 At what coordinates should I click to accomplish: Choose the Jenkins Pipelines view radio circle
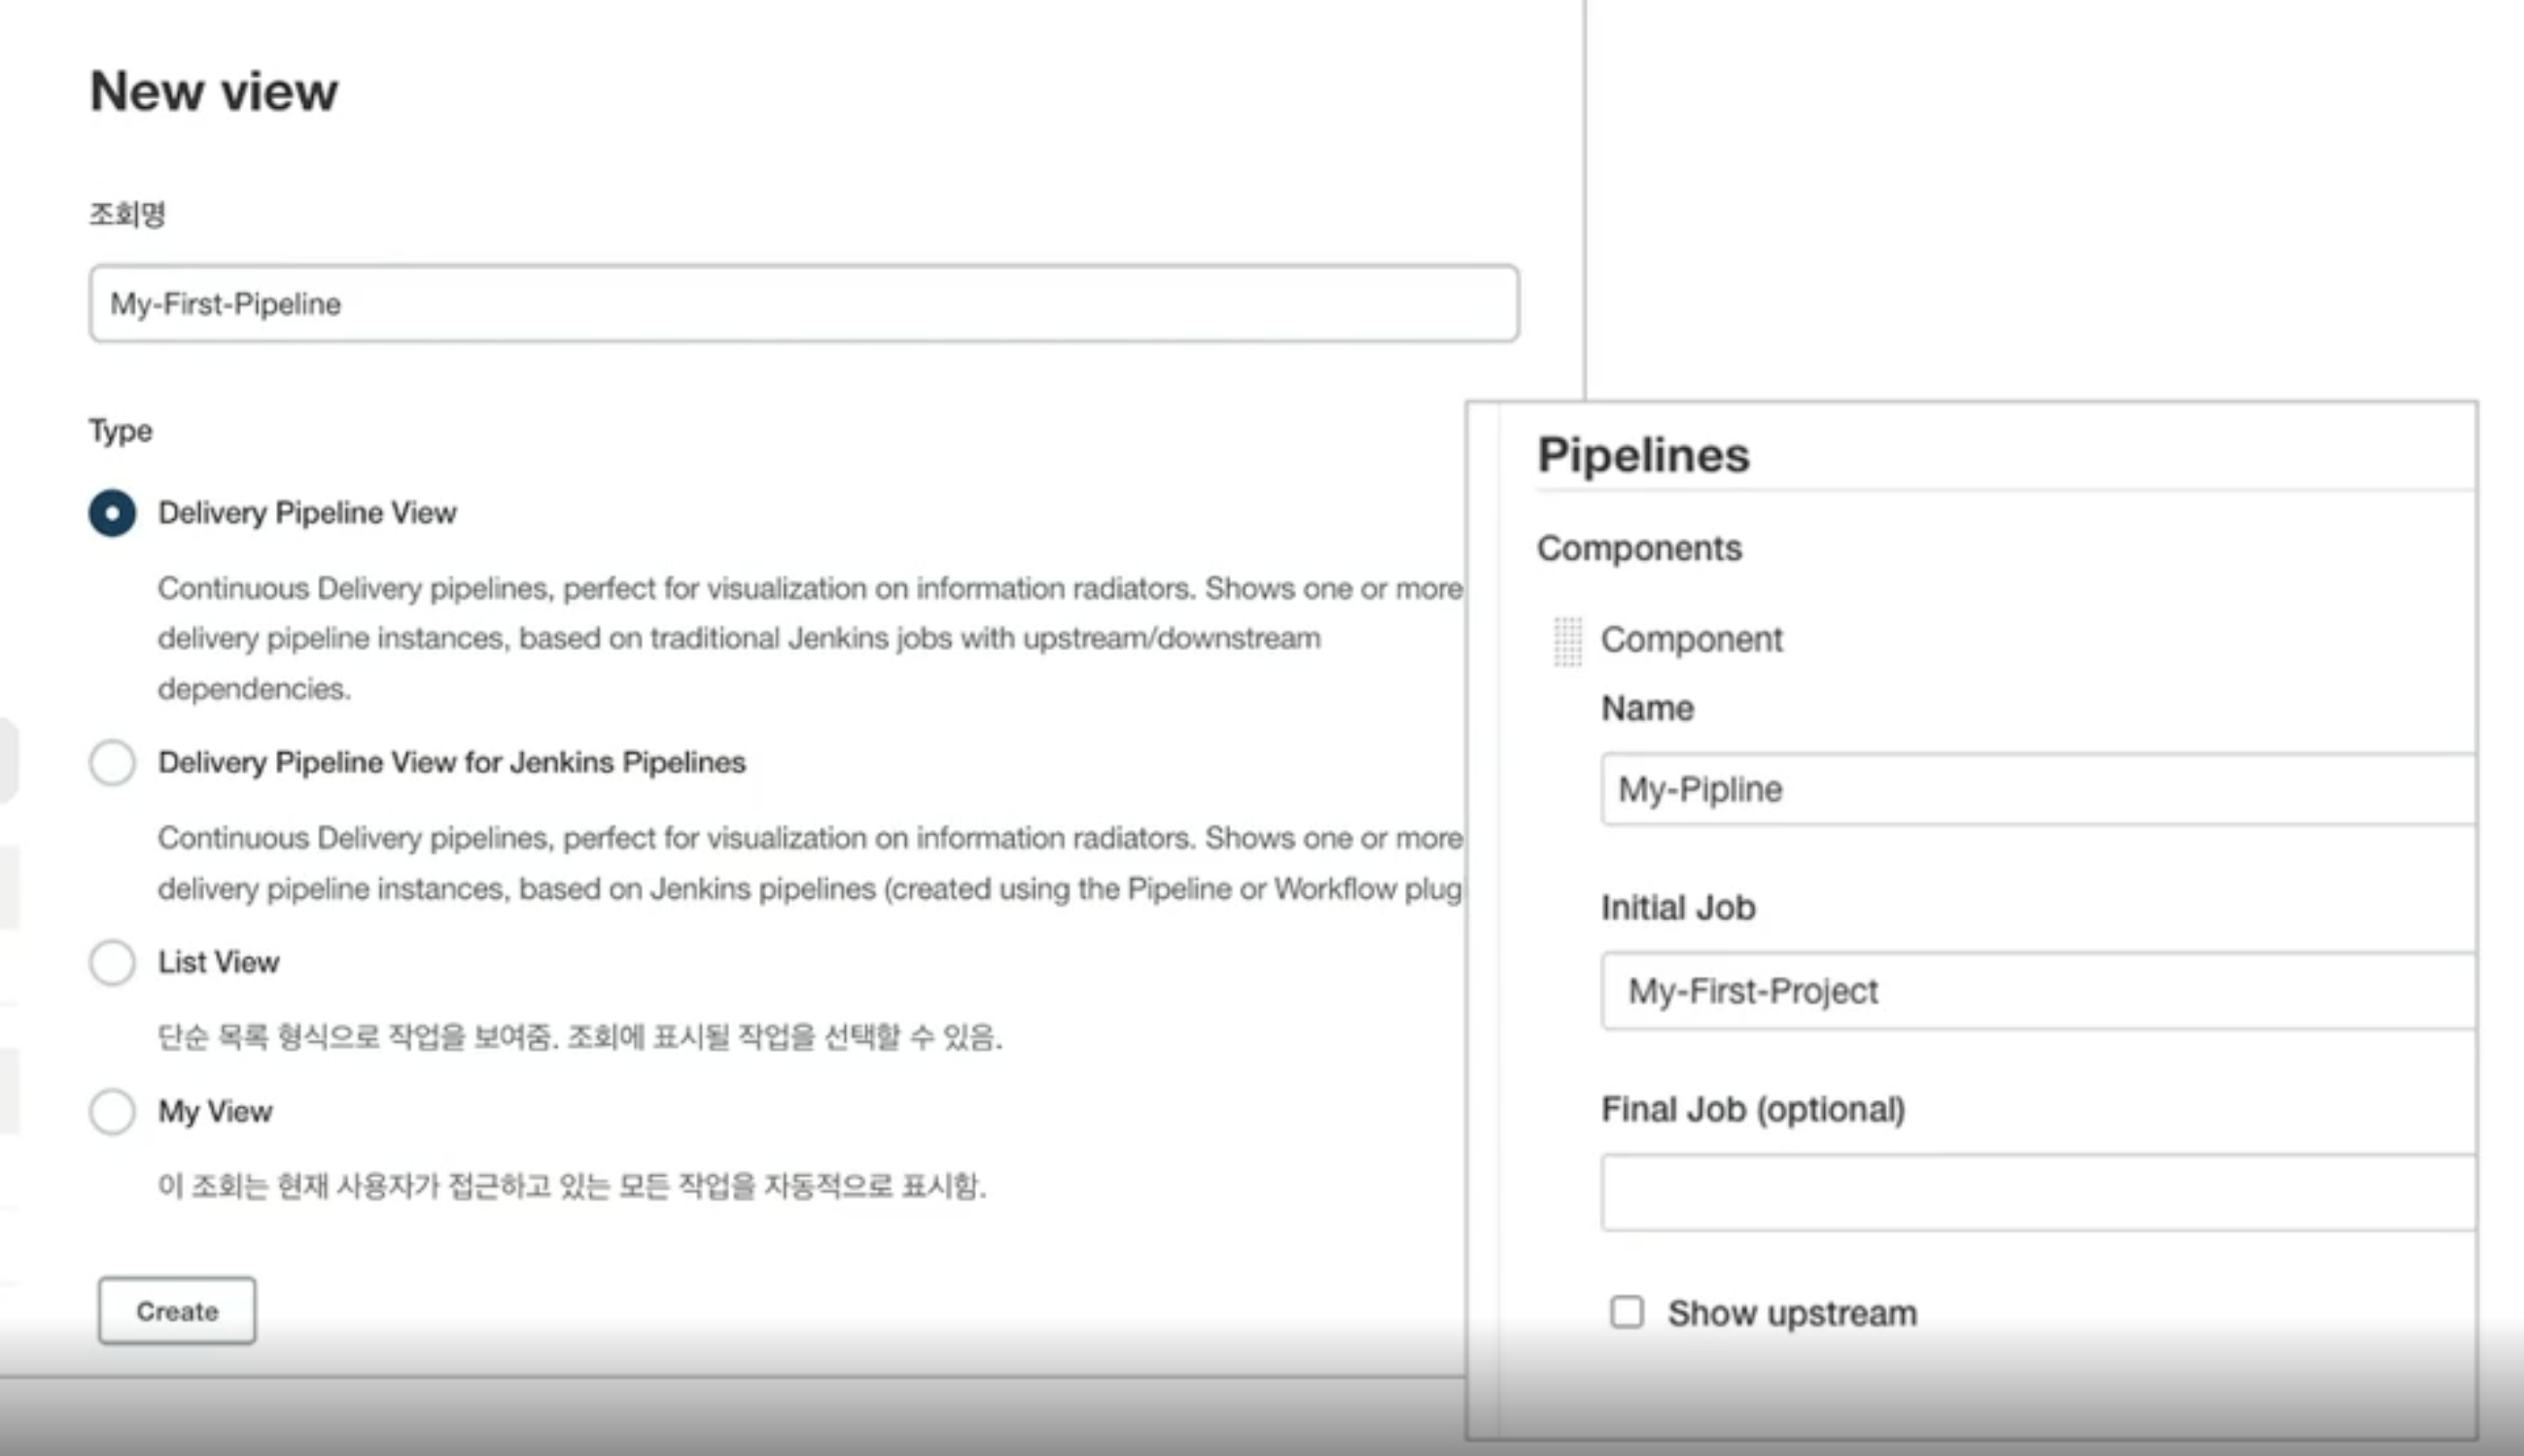[112, 763]
